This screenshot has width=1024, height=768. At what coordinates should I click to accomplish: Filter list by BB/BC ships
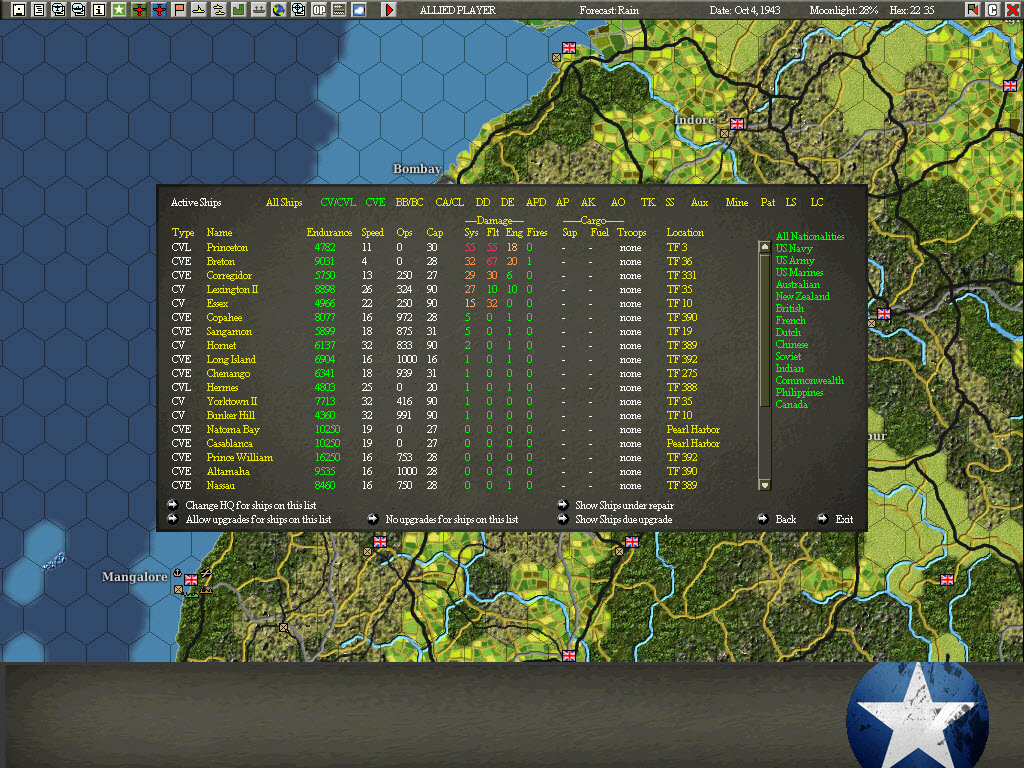409,202
